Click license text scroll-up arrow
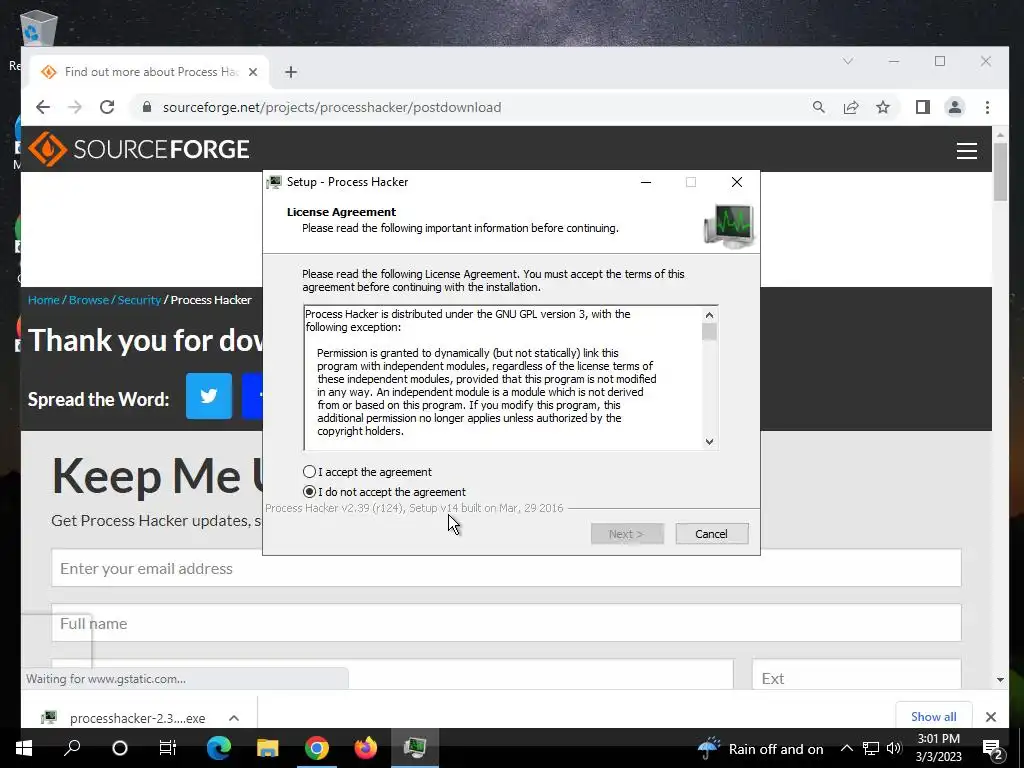 coord(709,315)
